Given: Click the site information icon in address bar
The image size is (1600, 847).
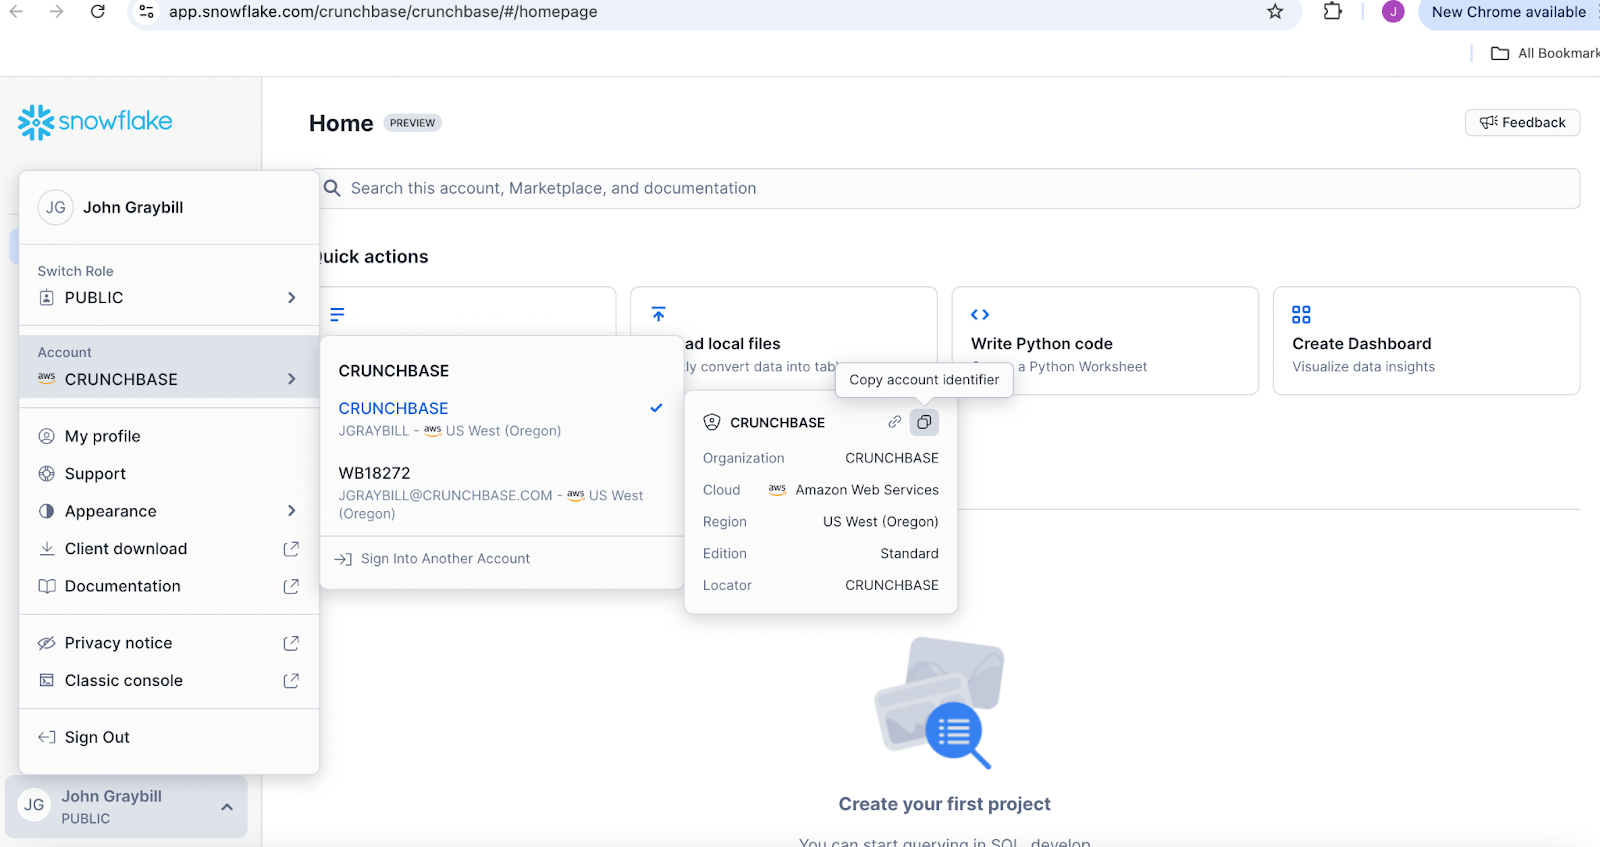Looking at the screenshot, I should 146,12.
